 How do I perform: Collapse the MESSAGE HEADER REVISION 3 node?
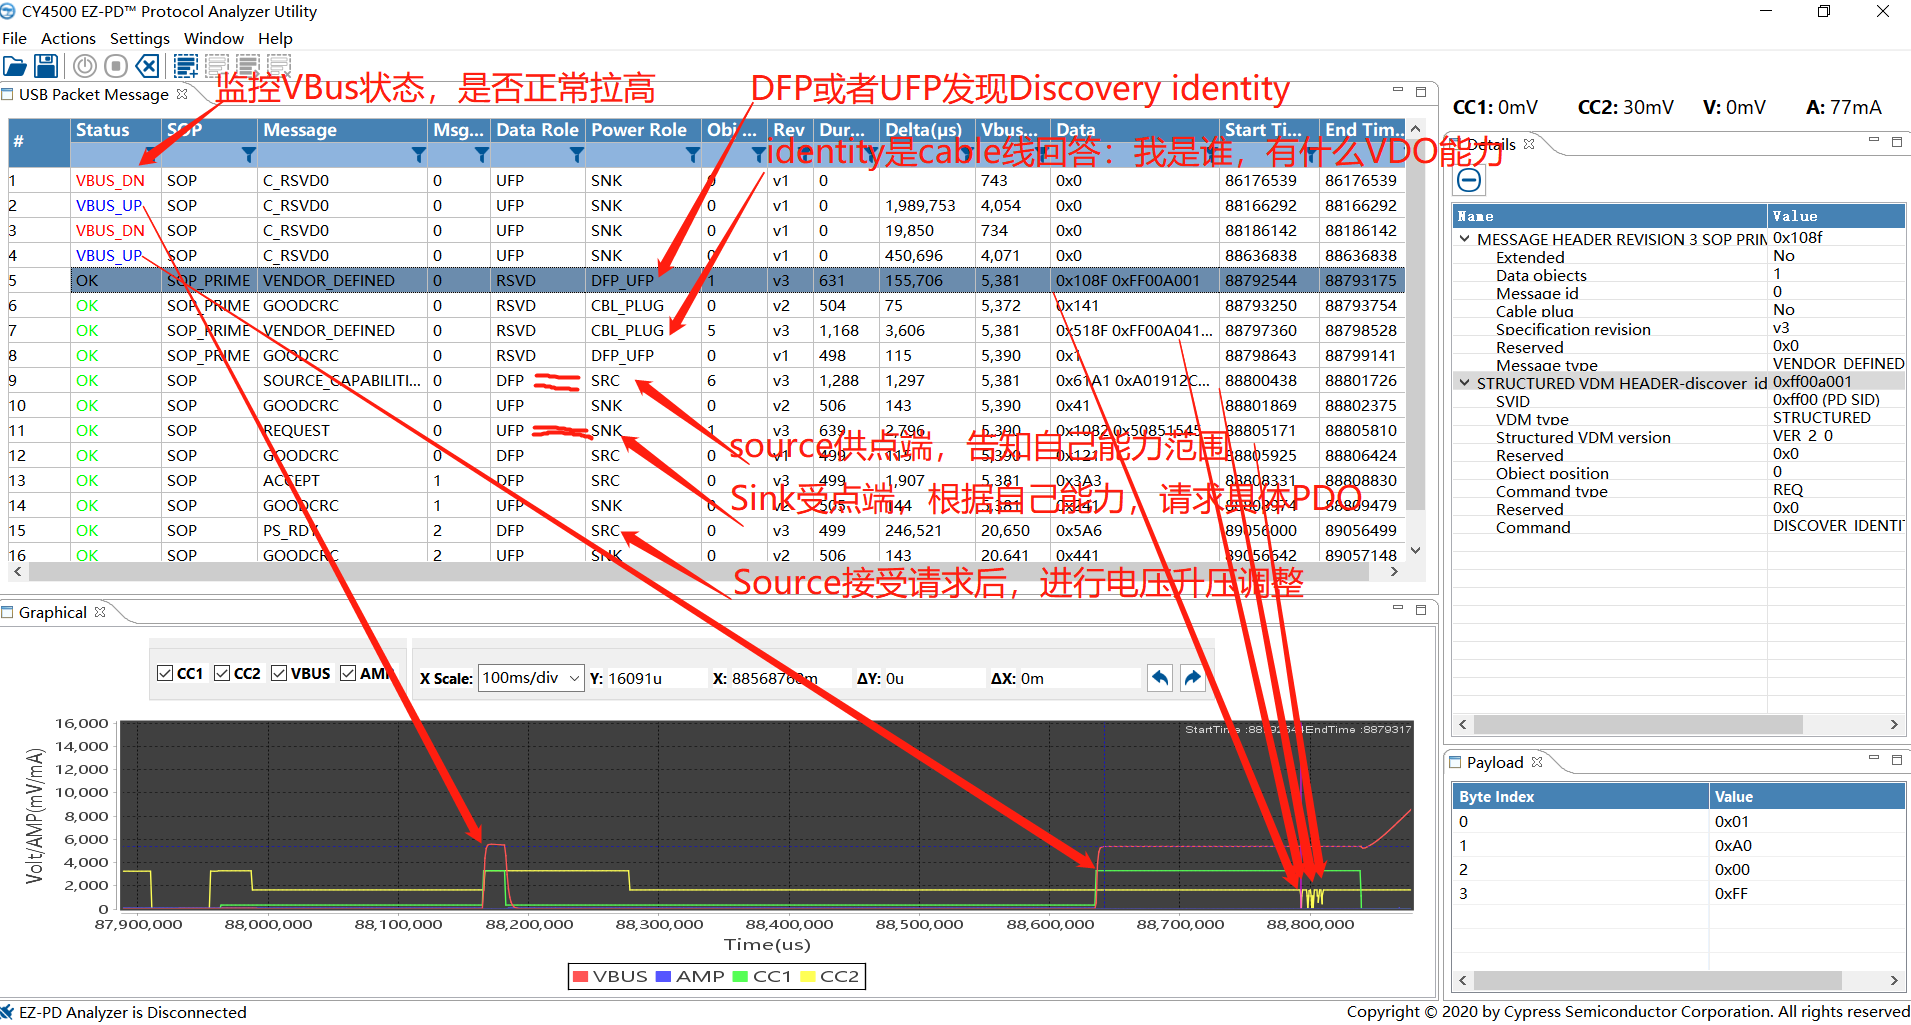pos(1464,239)
